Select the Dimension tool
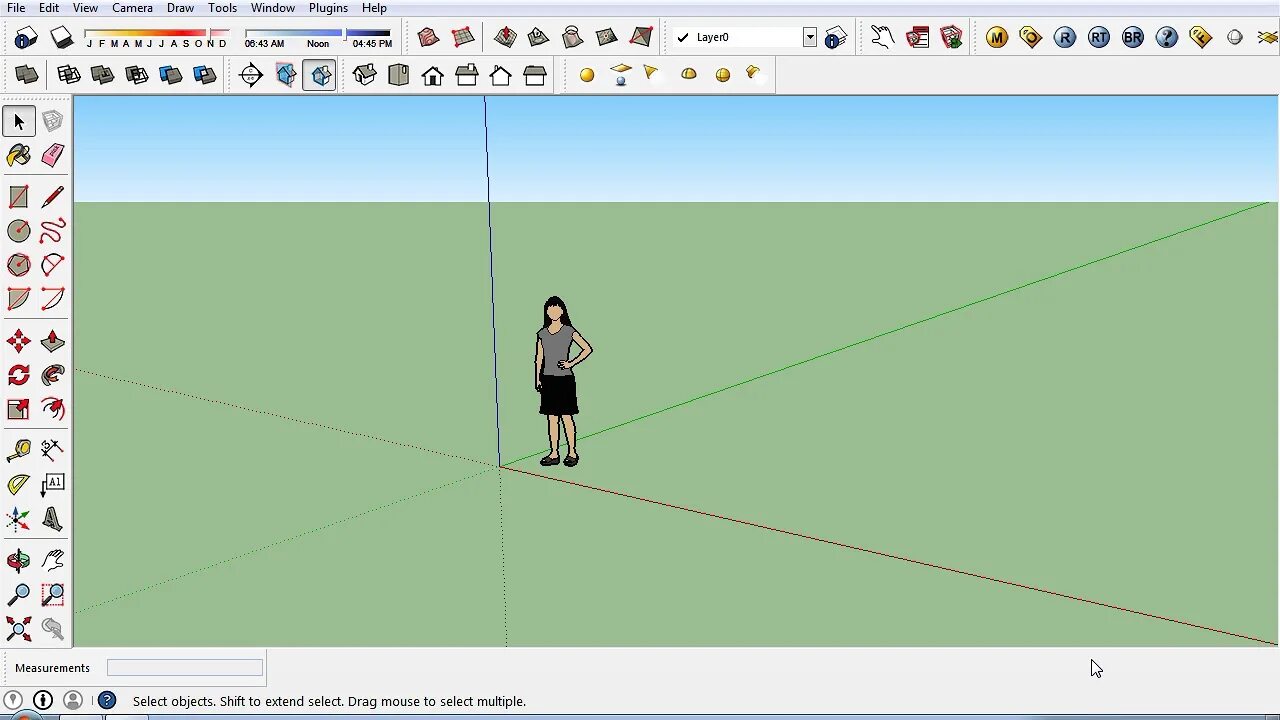1280x720 pixels. coord(53,451)
